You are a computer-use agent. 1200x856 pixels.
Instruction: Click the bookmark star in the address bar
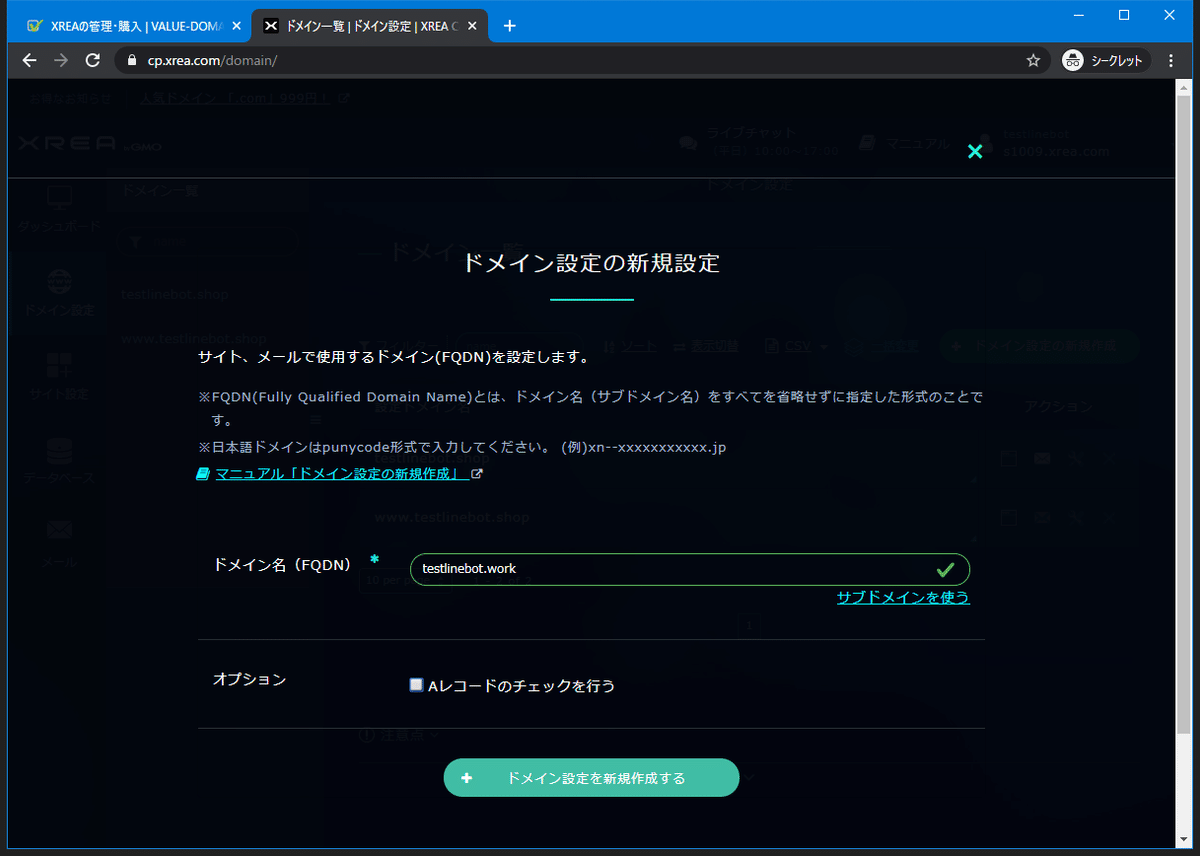pos(1033,60)
